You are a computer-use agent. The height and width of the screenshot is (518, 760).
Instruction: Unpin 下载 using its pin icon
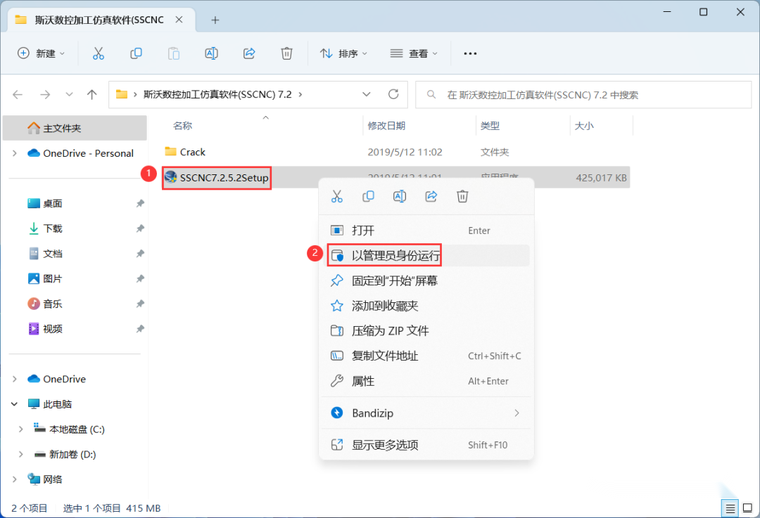click(140, 229)
